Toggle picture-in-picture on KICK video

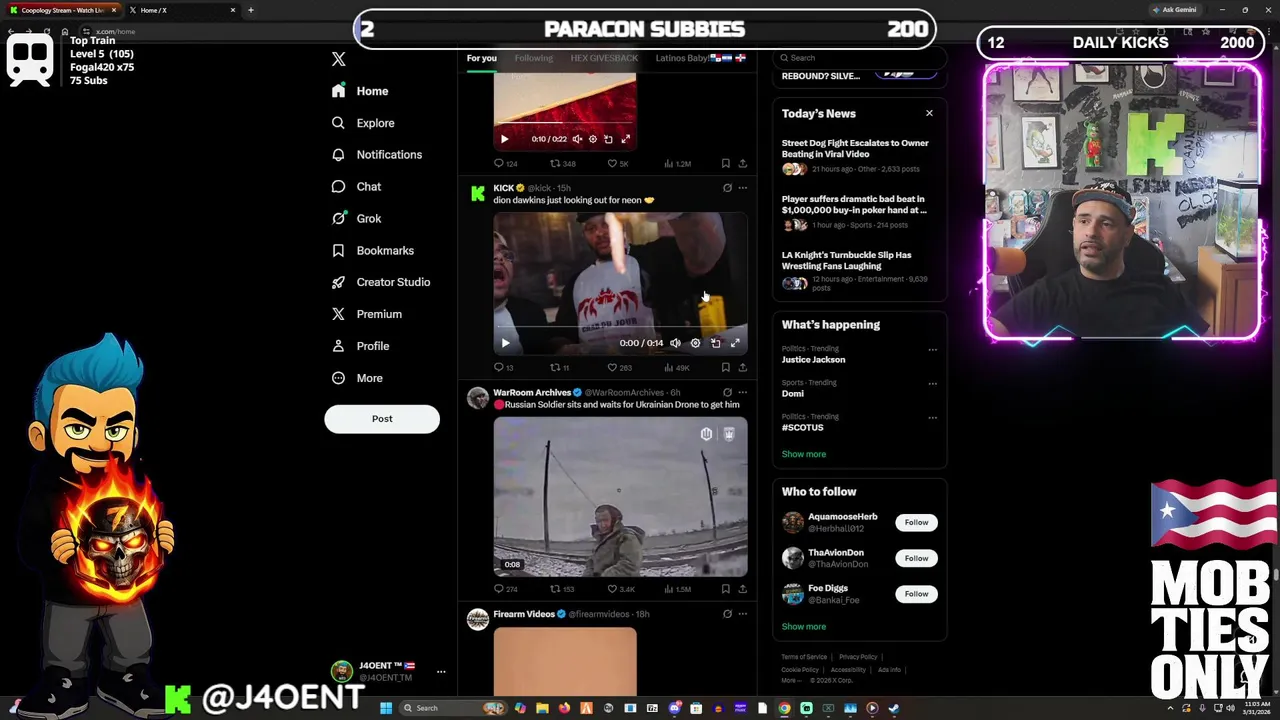[715, 343]
